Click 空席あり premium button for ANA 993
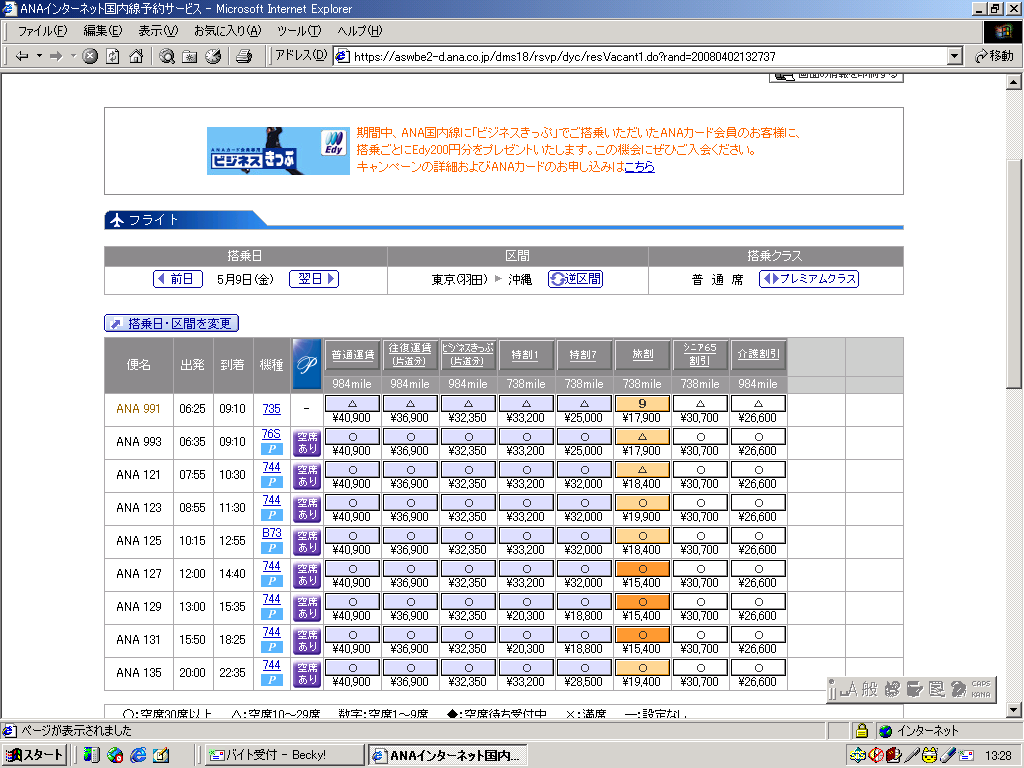 tap(307, 443)
